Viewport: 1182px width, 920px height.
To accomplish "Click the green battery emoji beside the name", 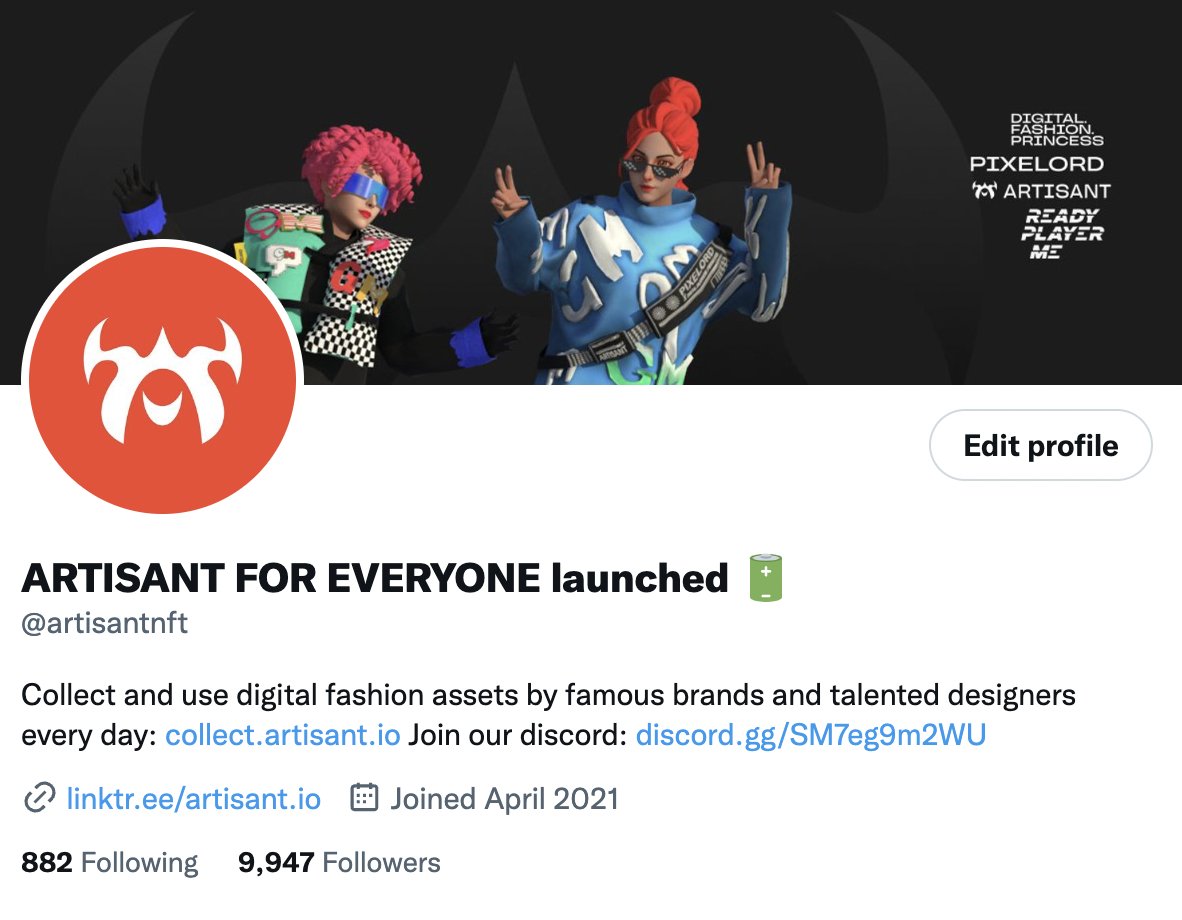I will (x=765, y=578).
